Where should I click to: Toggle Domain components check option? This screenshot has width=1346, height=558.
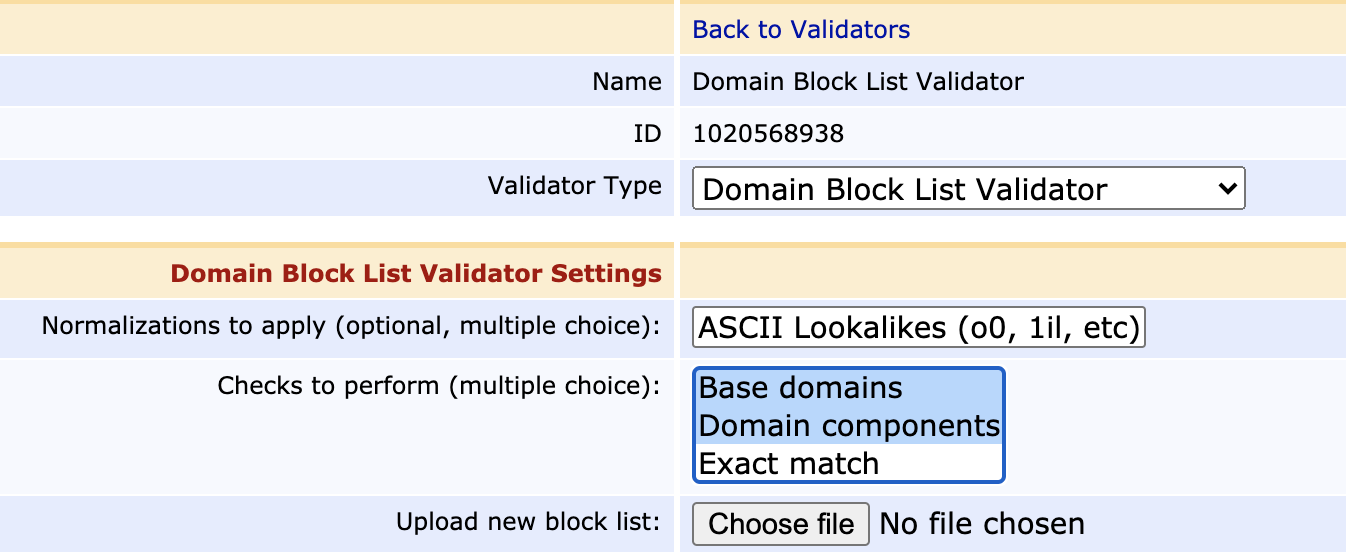849,426
